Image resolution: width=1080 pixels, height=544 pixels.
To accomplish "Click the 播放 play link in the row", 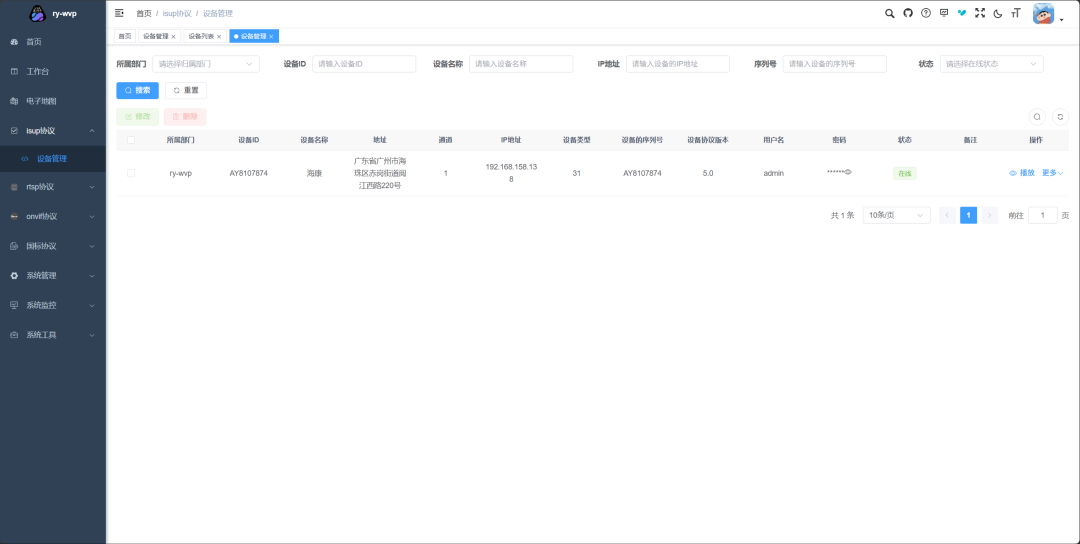I will (1022, 173).
